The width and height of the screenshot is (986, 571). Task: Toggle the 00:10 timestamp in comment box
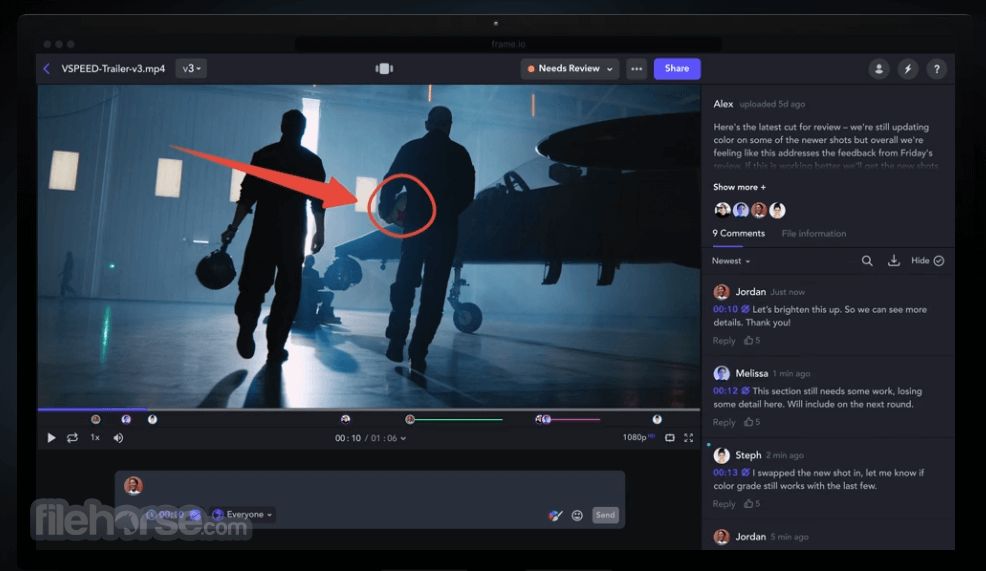[x=165, y=514]
